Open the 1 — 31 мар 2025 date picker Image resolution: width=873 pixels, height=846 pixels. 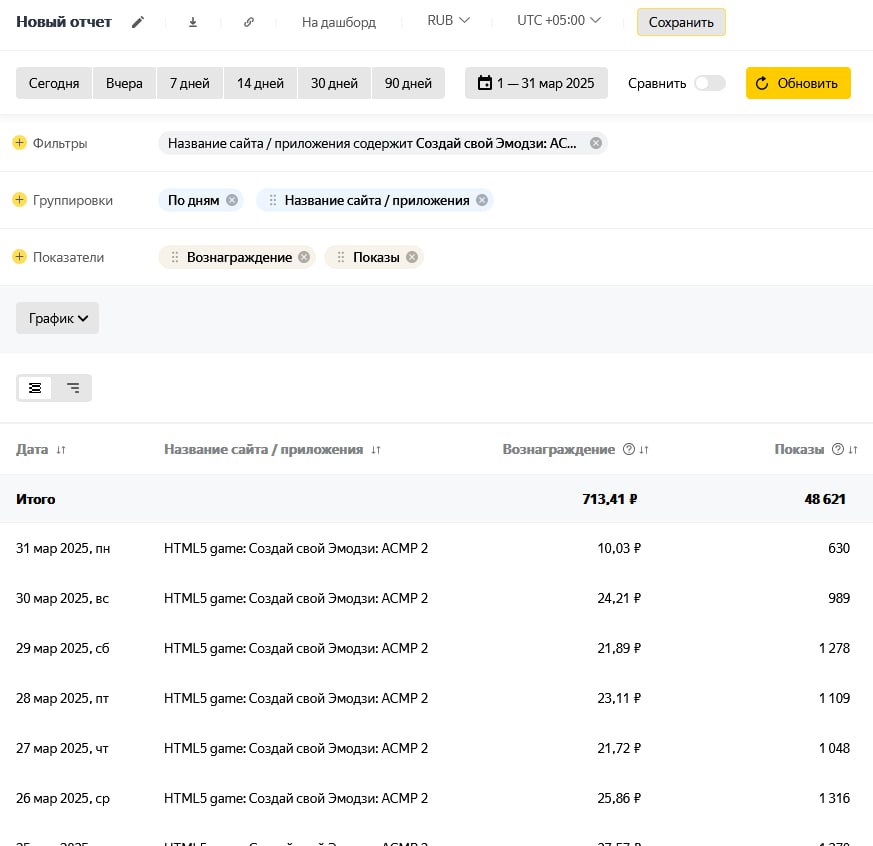tap(536, 83)
